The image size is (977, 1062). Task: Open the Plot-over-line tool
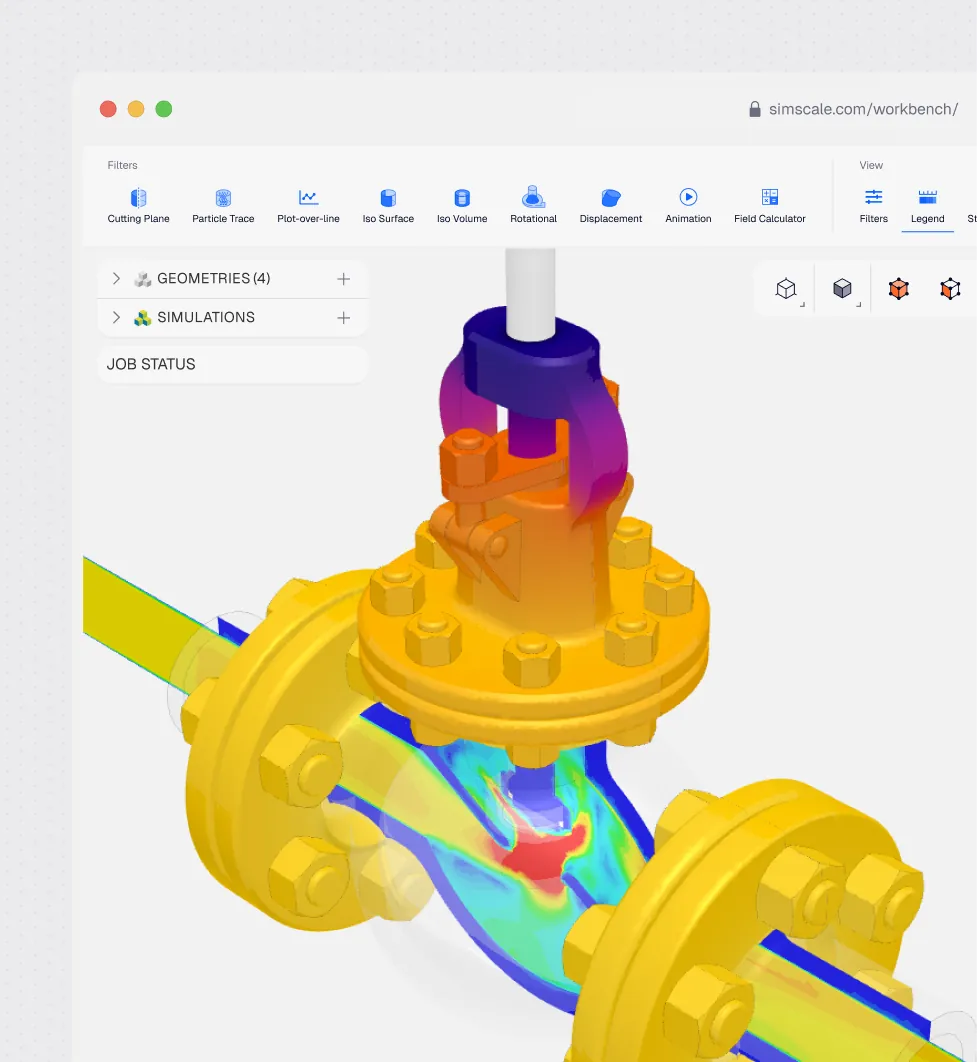[308, 206]
